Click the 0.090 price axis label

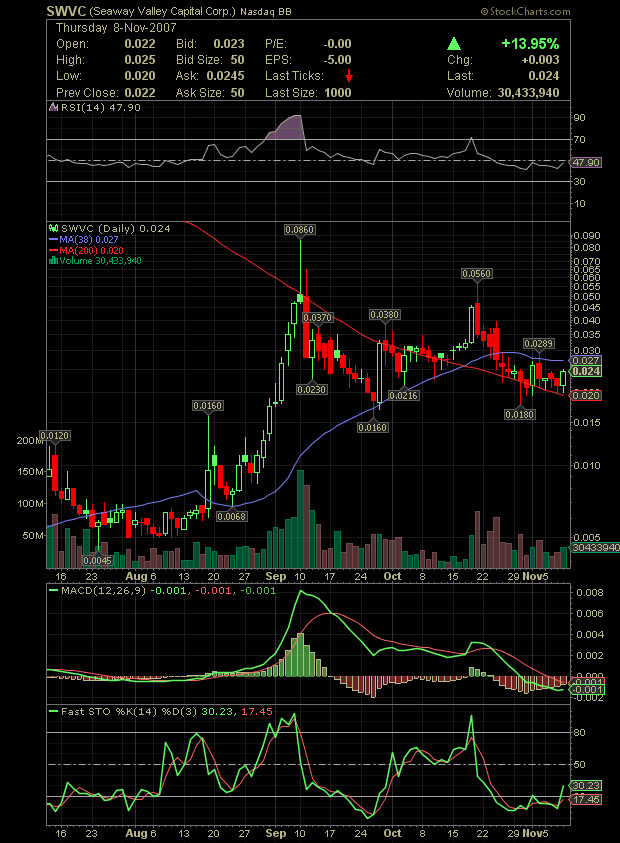[x=587, y=235]
